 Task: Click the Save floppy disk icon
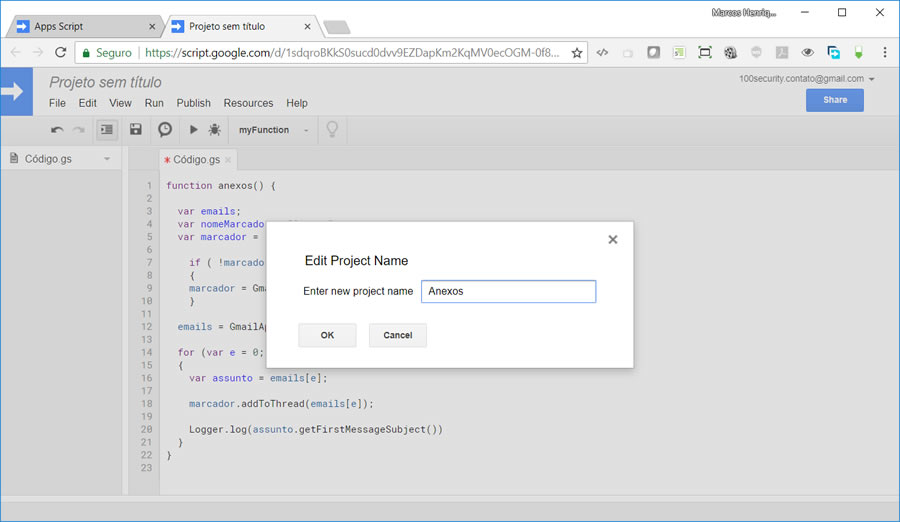(x=135, y=129)
